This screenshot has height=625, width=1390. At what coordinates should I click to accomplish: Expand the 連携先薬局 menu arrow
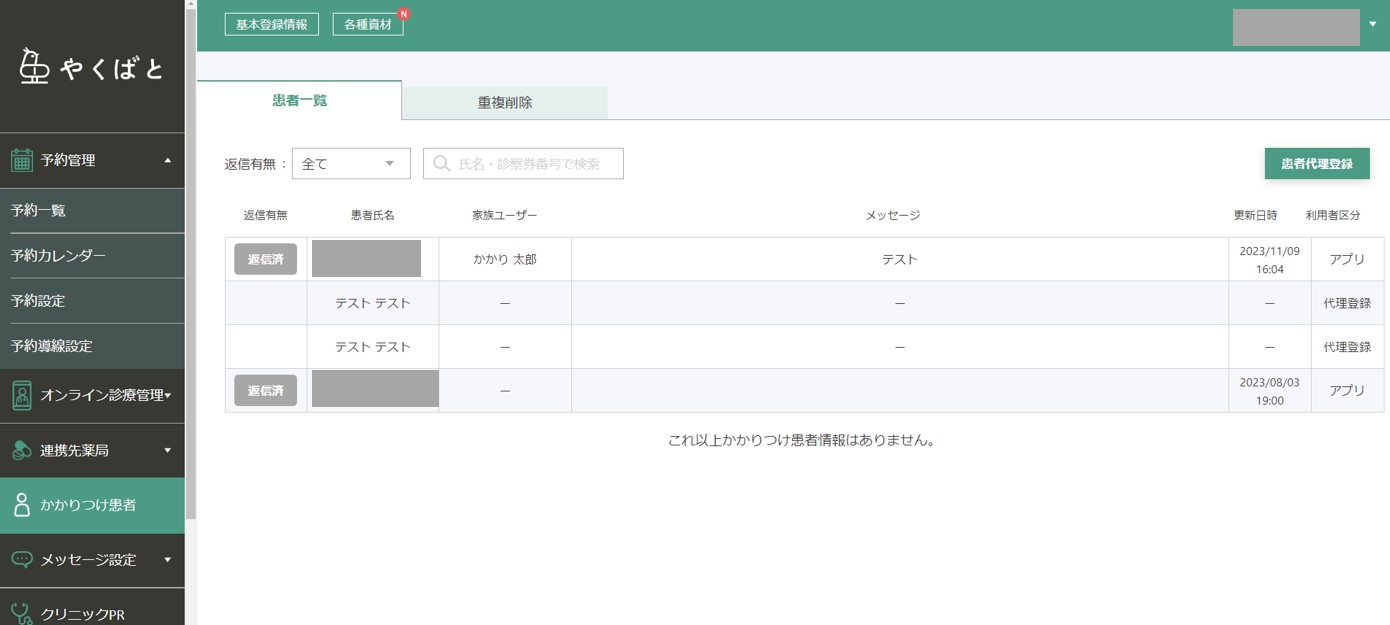[x=168, y=451]
